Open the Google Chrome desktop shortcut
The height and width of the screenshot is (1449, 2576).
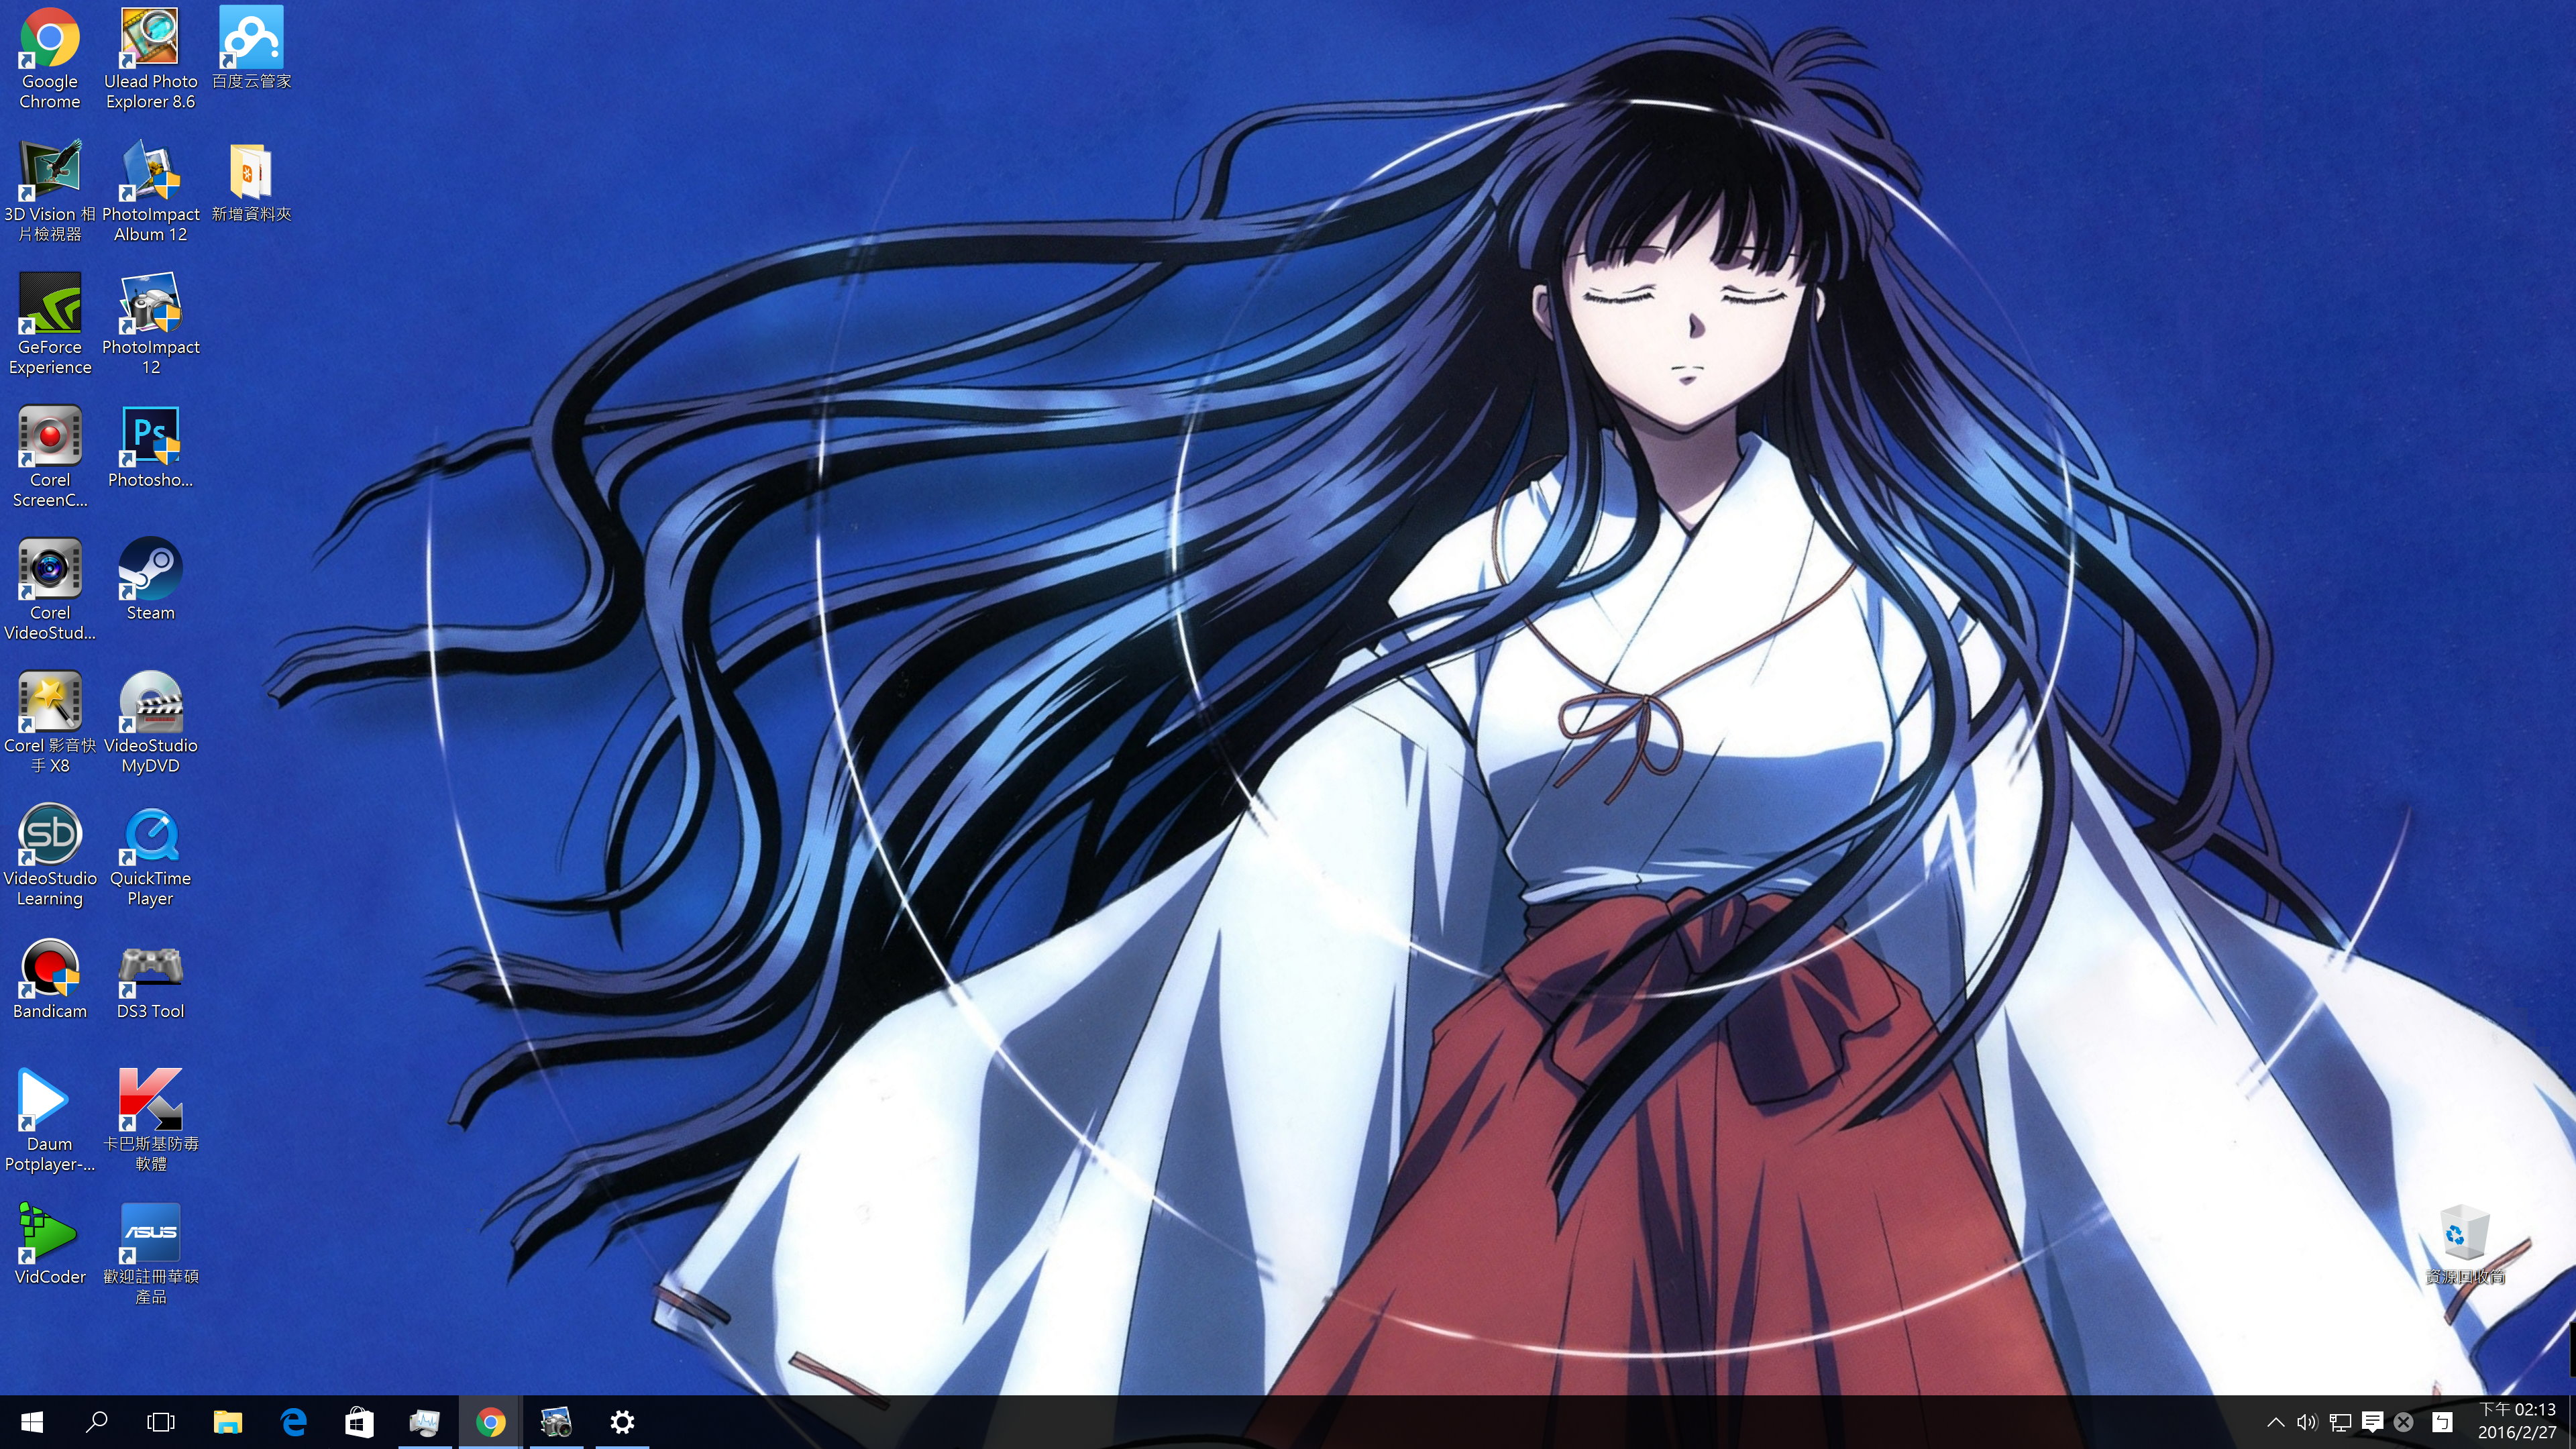pos(50,58)
